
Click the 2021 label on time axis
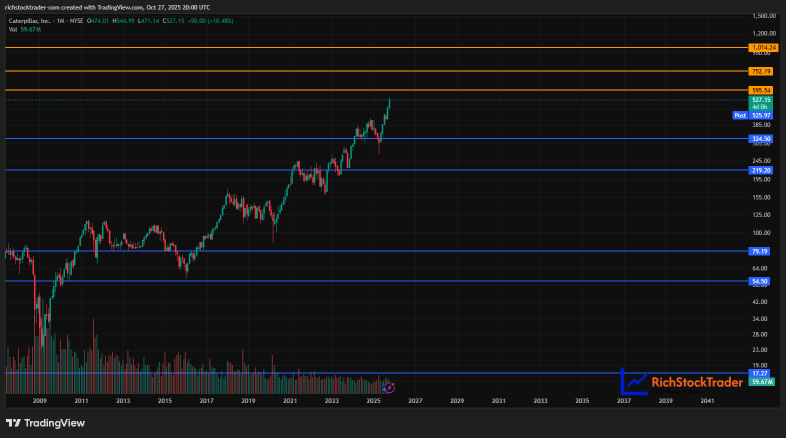coord(289,400)
